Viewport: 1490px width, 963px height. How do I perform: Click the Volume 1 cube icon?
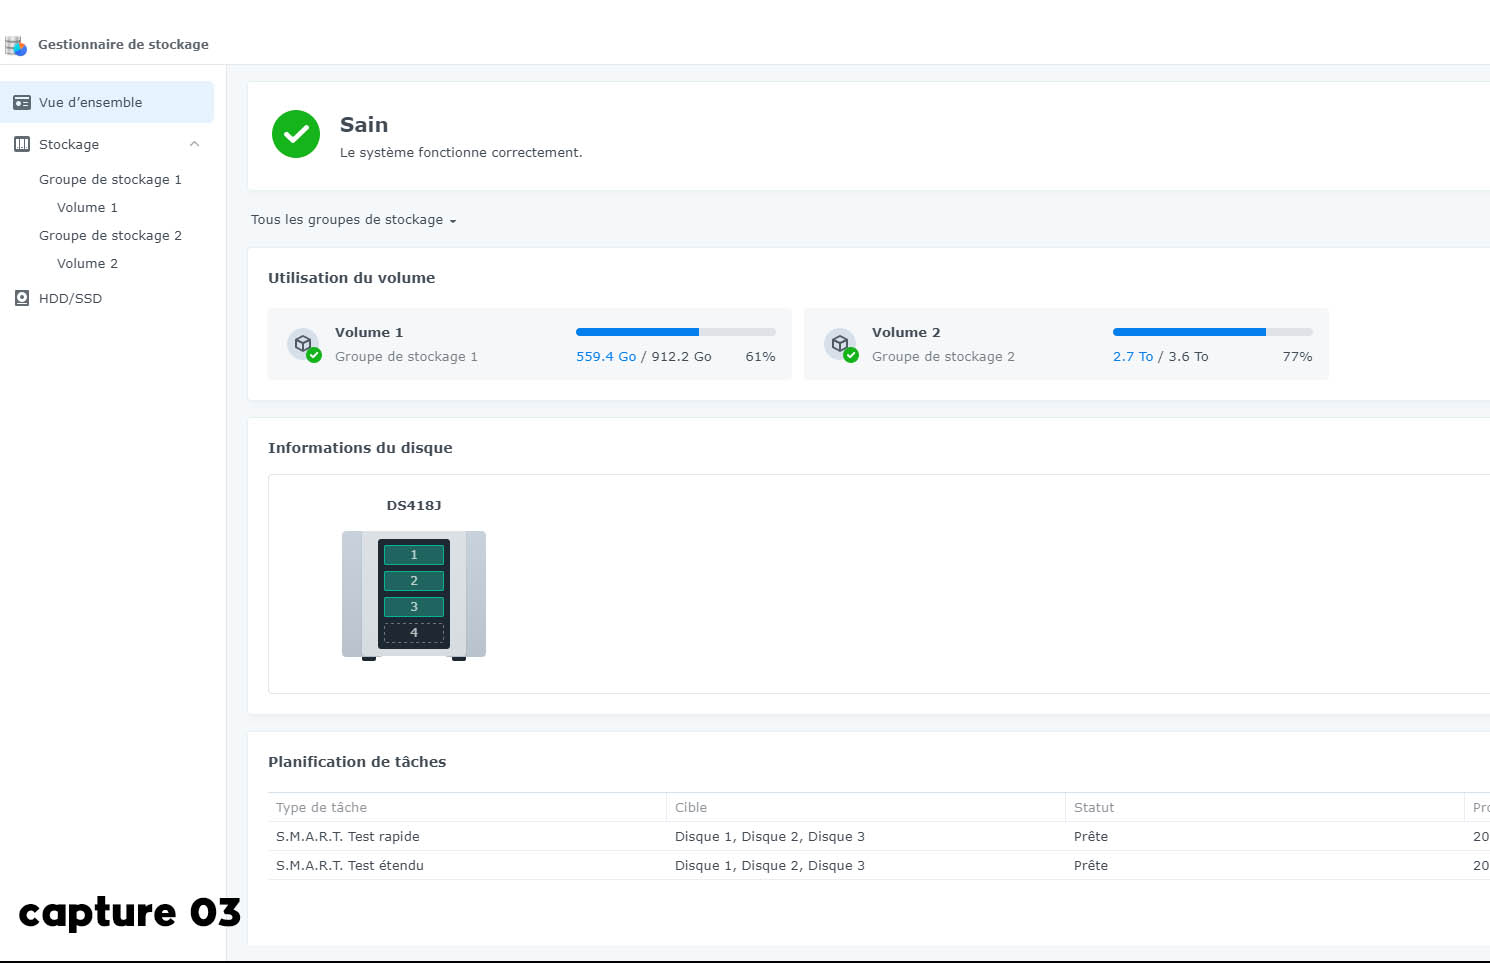click(304, 345)
